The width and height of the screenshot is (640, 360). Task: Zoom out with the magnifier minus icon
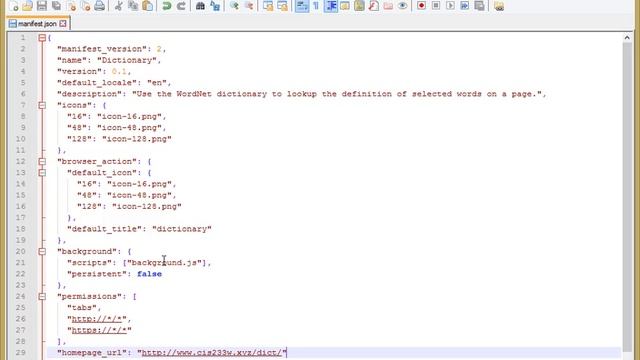249,6
